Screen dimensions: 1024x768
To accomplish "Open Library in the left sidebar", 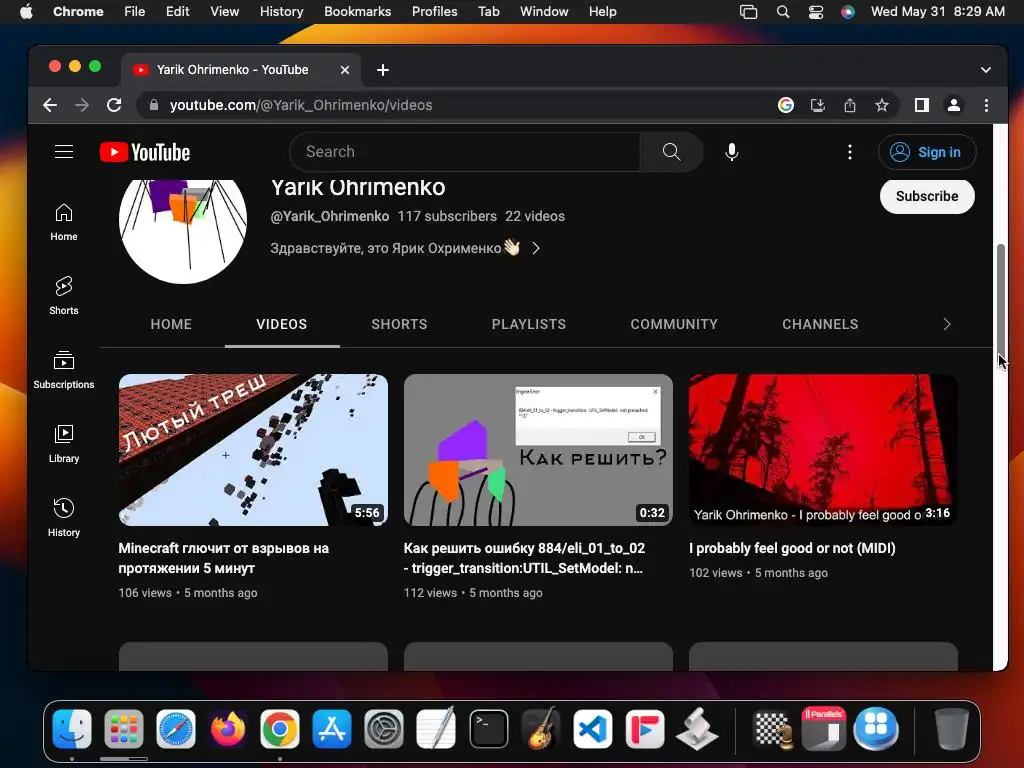I will (x=63, y=443).
